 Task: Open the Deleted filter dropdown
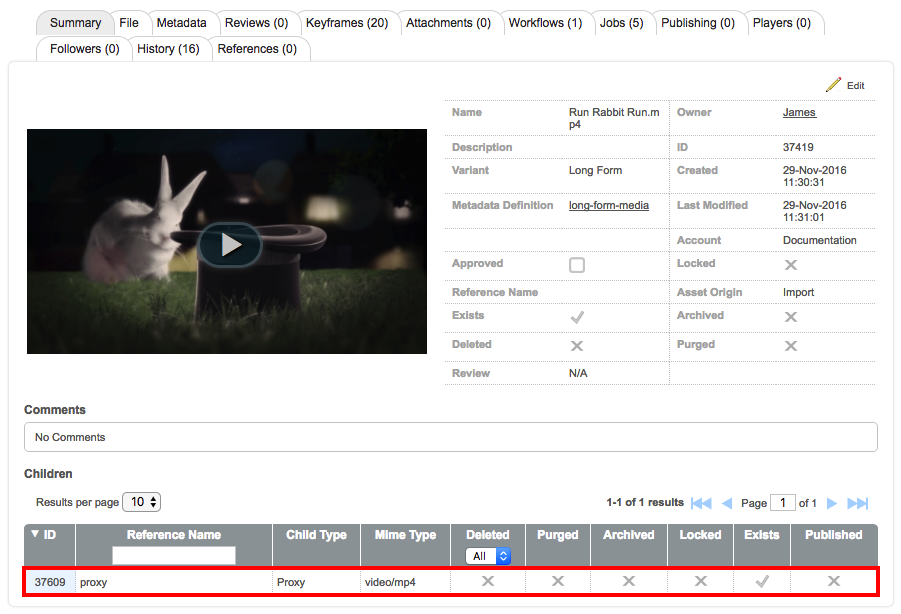pos(487,553)
